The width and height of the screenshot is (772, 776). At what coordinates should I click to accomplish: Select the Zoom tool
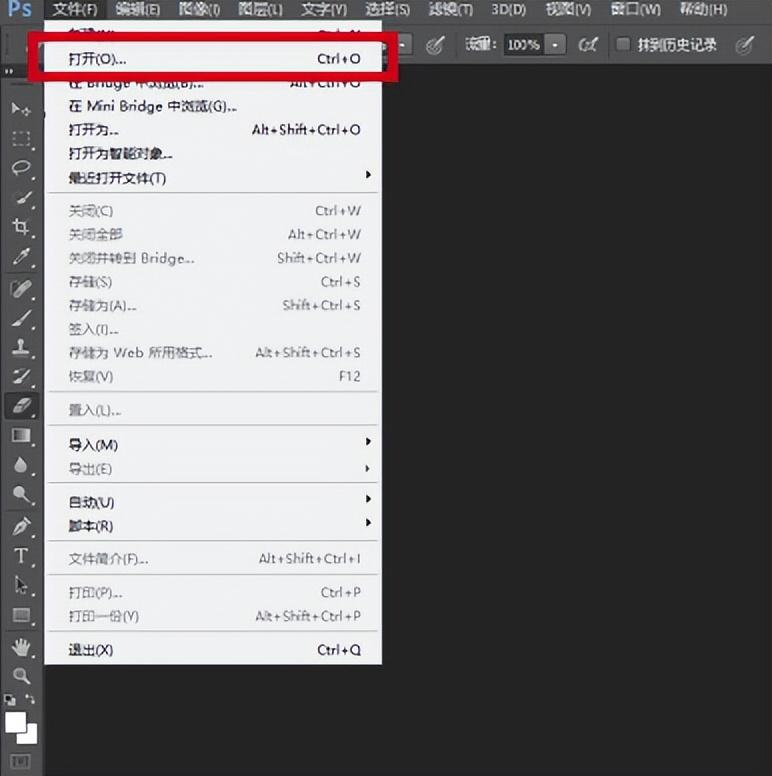point(21,676)
